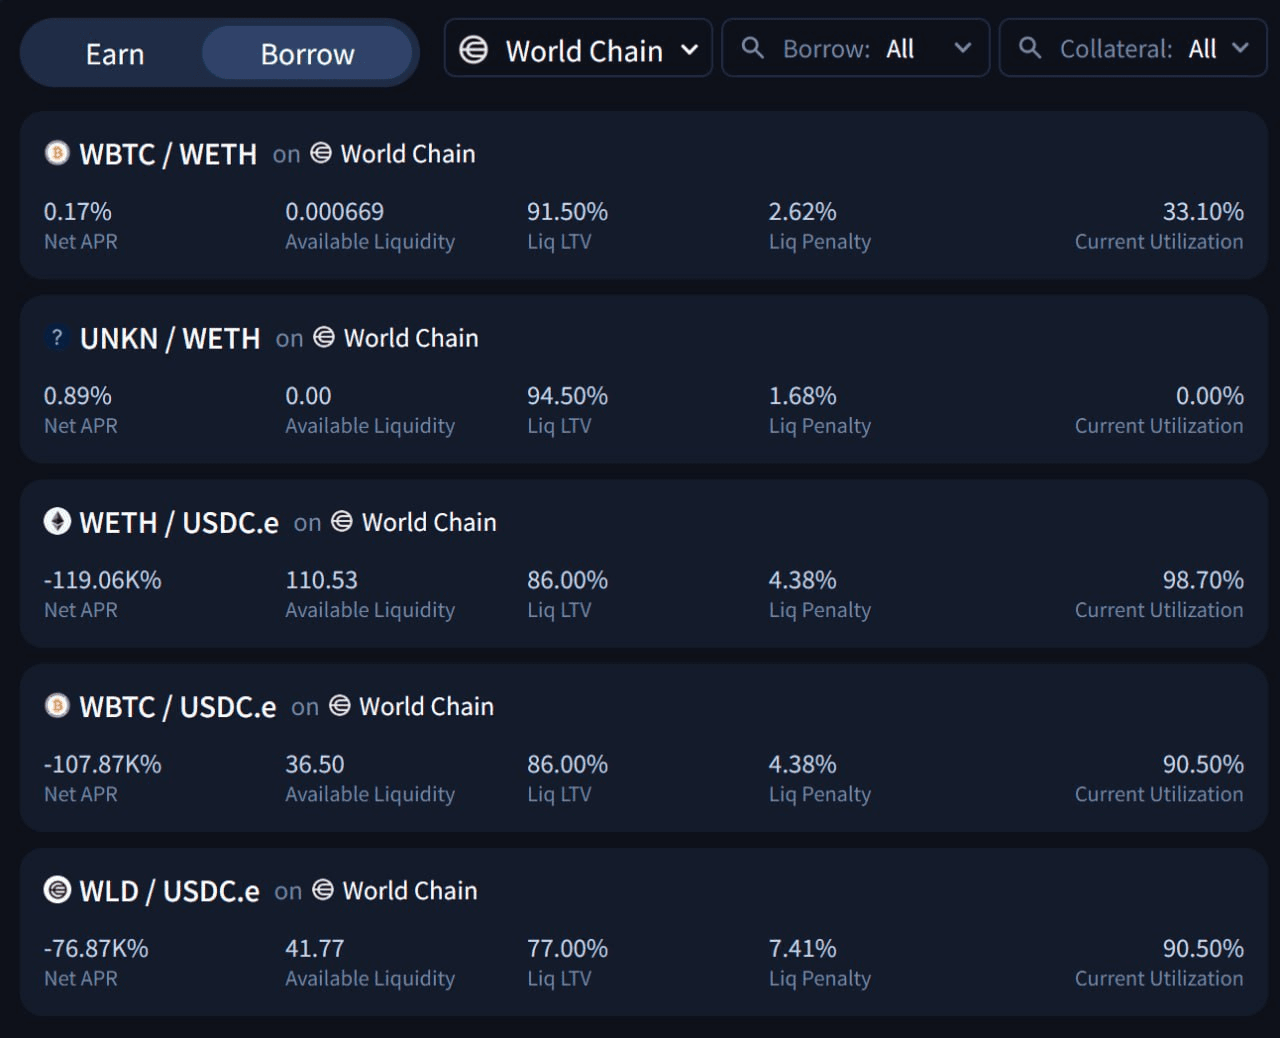Image resolution: width=1280 pixels, height=1038 pixels.
Task: Click the search icon in Borrow filter
Action: point(752,48)
